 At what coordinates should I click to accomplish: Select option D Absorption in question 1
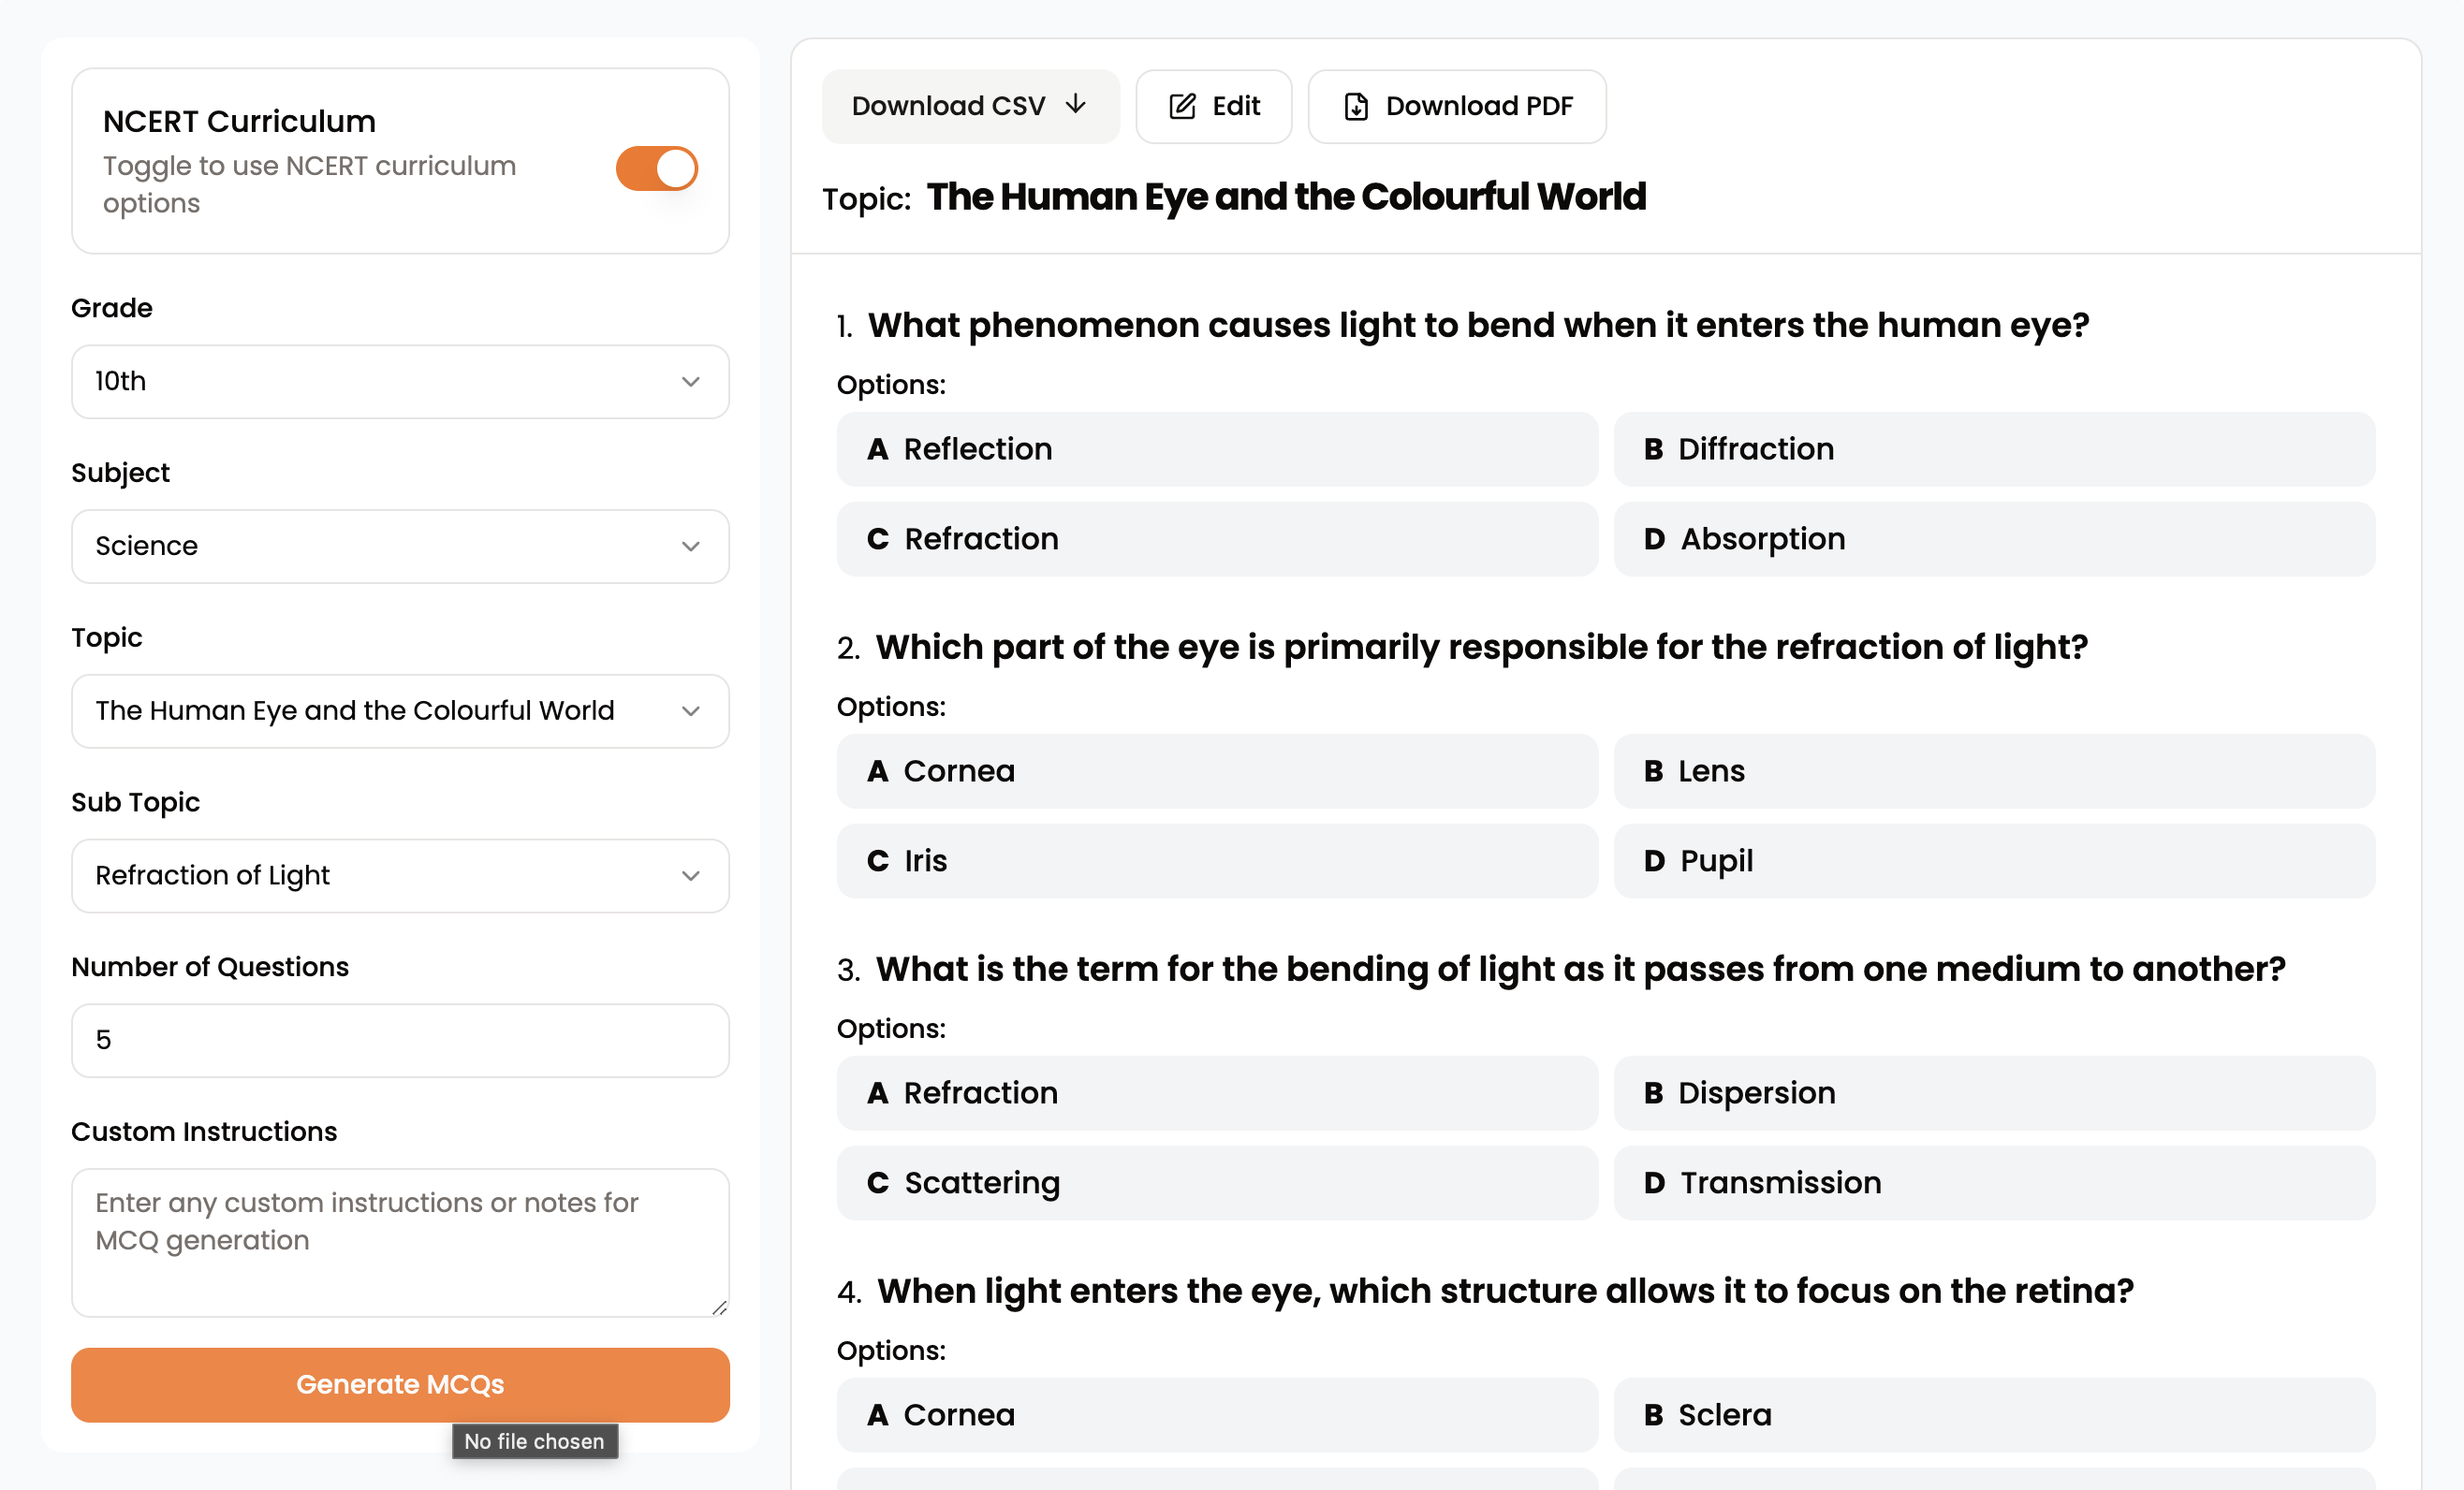1994,539
